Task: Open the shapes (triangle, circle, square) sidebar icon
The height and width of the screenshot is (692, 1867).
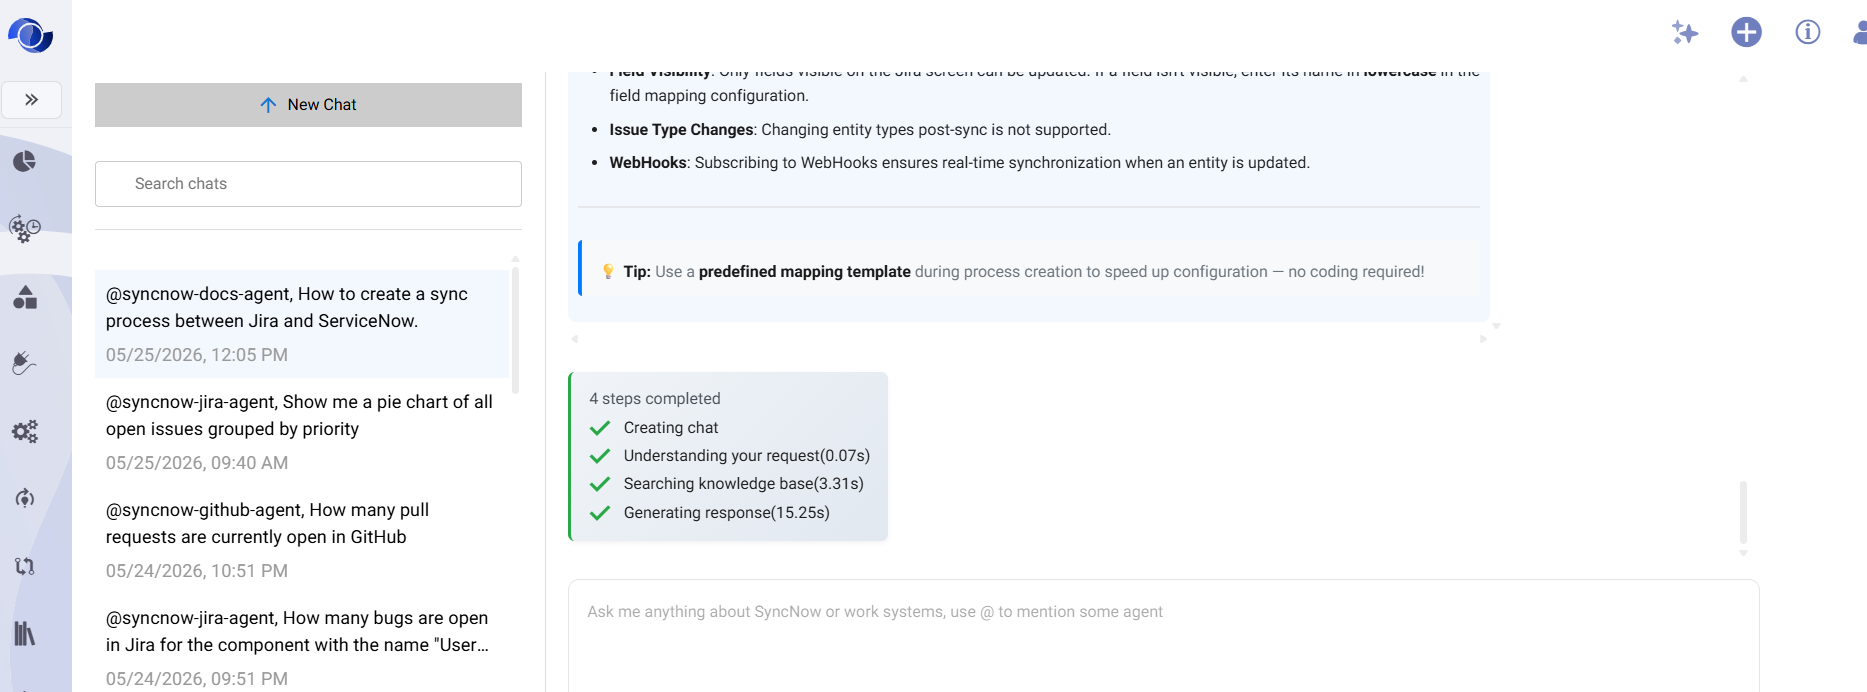Action: point(25,297)
